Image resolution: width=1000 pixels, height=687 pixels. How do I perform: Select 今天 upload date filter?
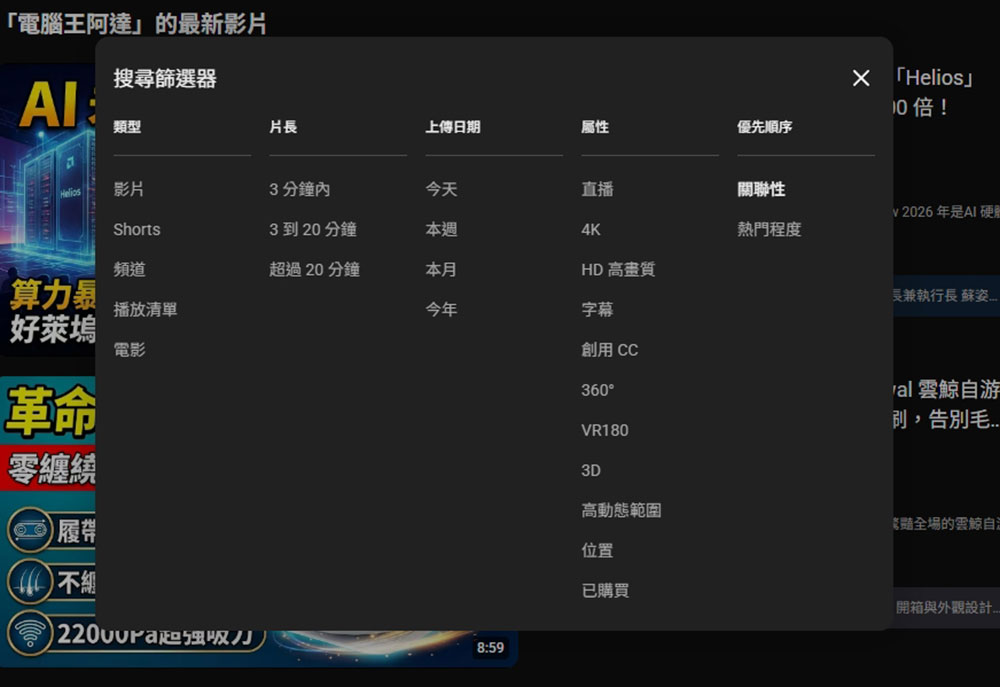(440, 190)
